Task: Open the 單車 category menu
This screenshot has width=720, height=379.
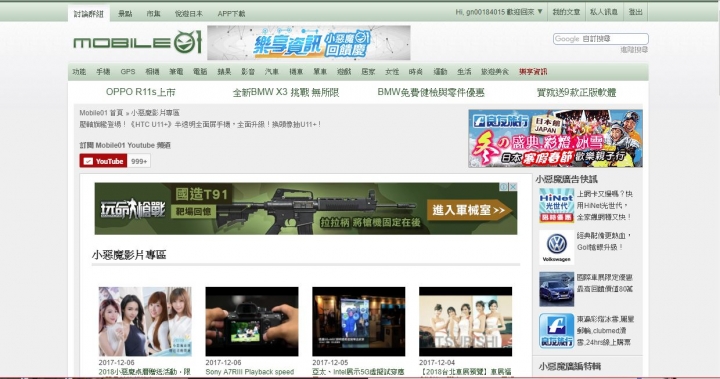Action: tap(320, 72)
